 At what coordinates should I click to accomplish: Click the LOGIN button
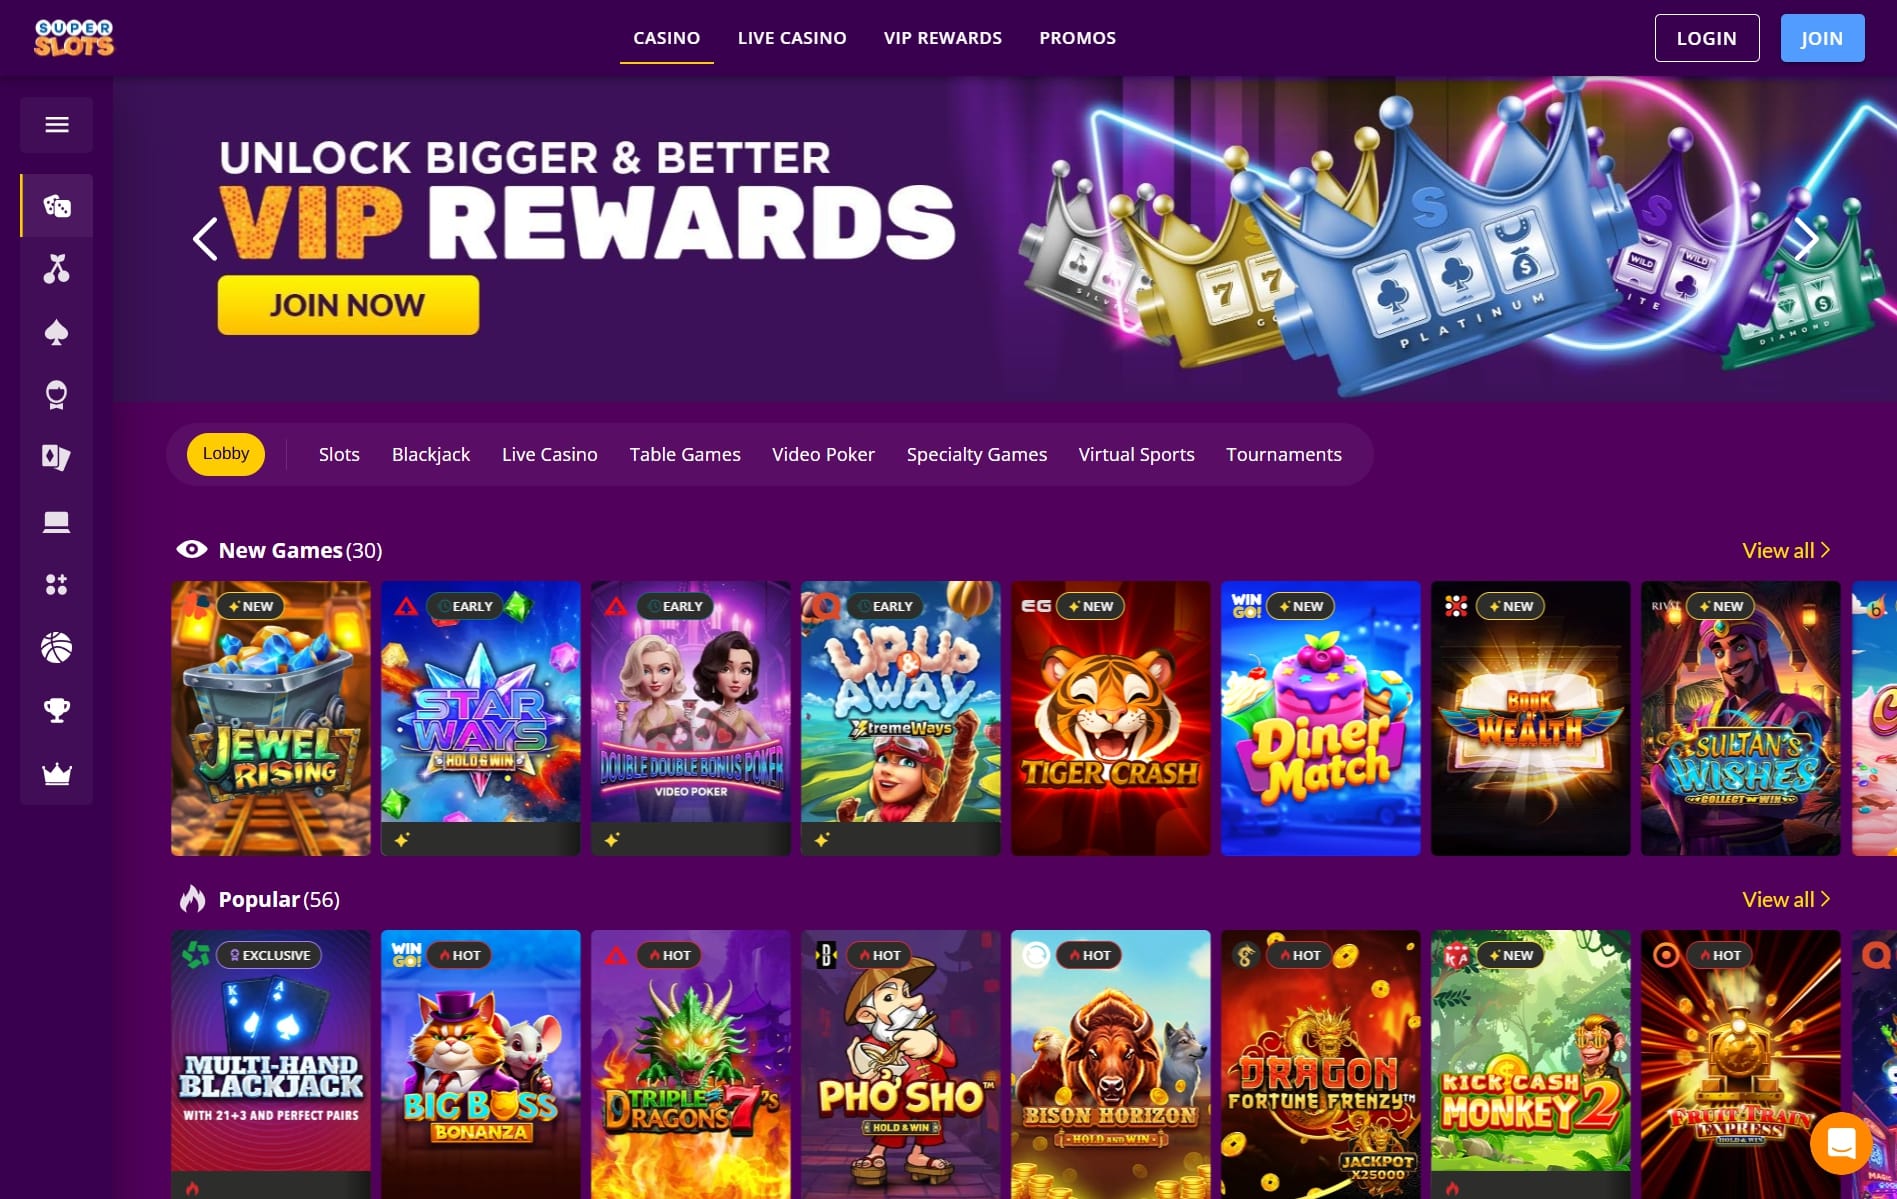click(1707, 38)
